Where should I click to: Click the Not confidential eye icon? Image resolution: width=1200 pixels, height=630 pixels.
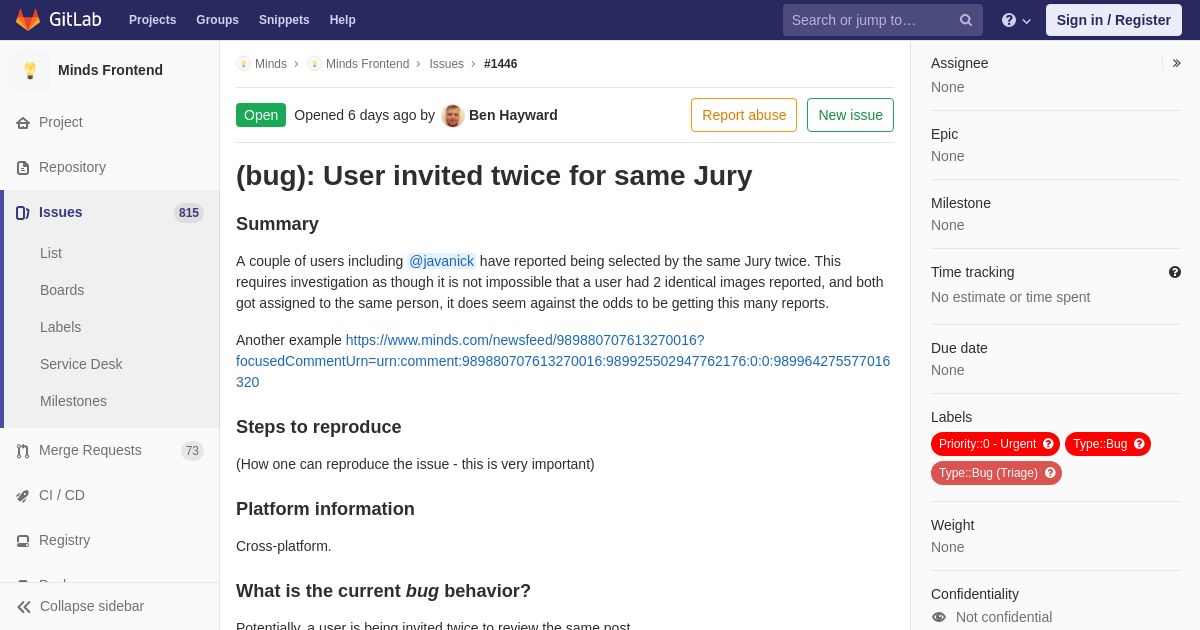pos(939,617)
